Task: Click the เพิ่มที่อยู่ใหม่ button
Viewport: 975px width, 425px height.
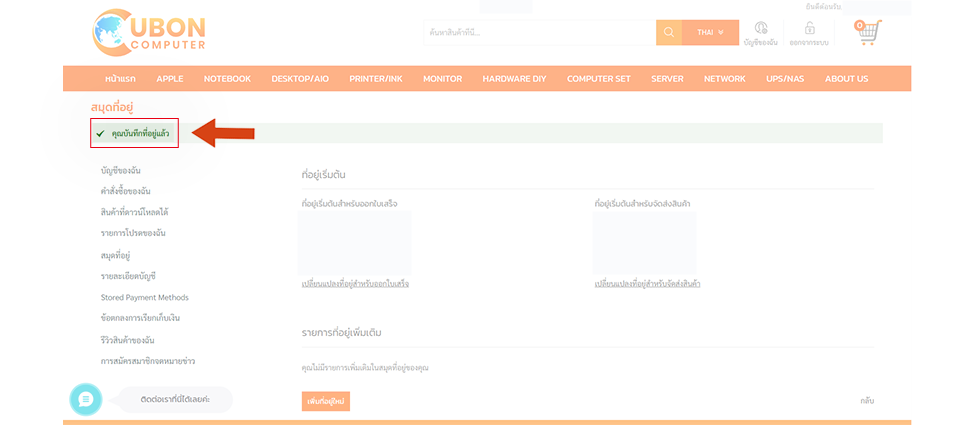Action: tap(325, 401)
